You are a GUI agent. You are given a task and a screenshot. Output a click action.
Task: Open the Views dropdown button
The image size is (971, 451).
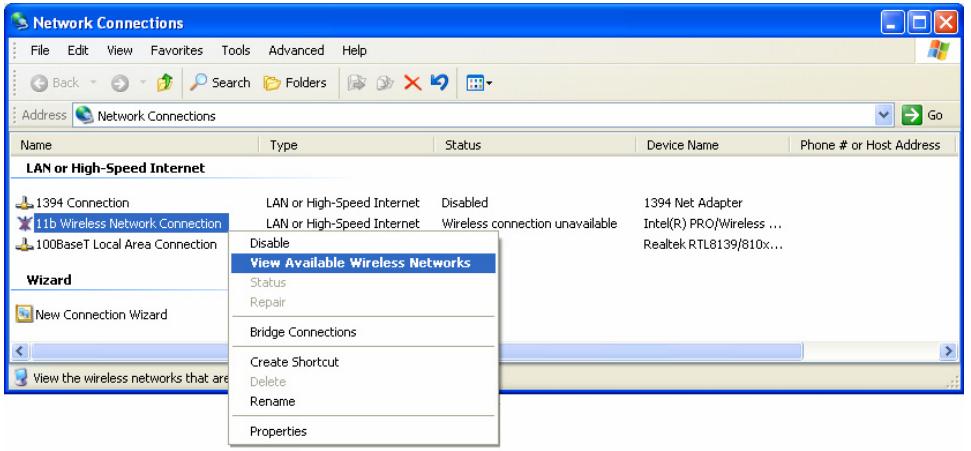click(479, 83)
